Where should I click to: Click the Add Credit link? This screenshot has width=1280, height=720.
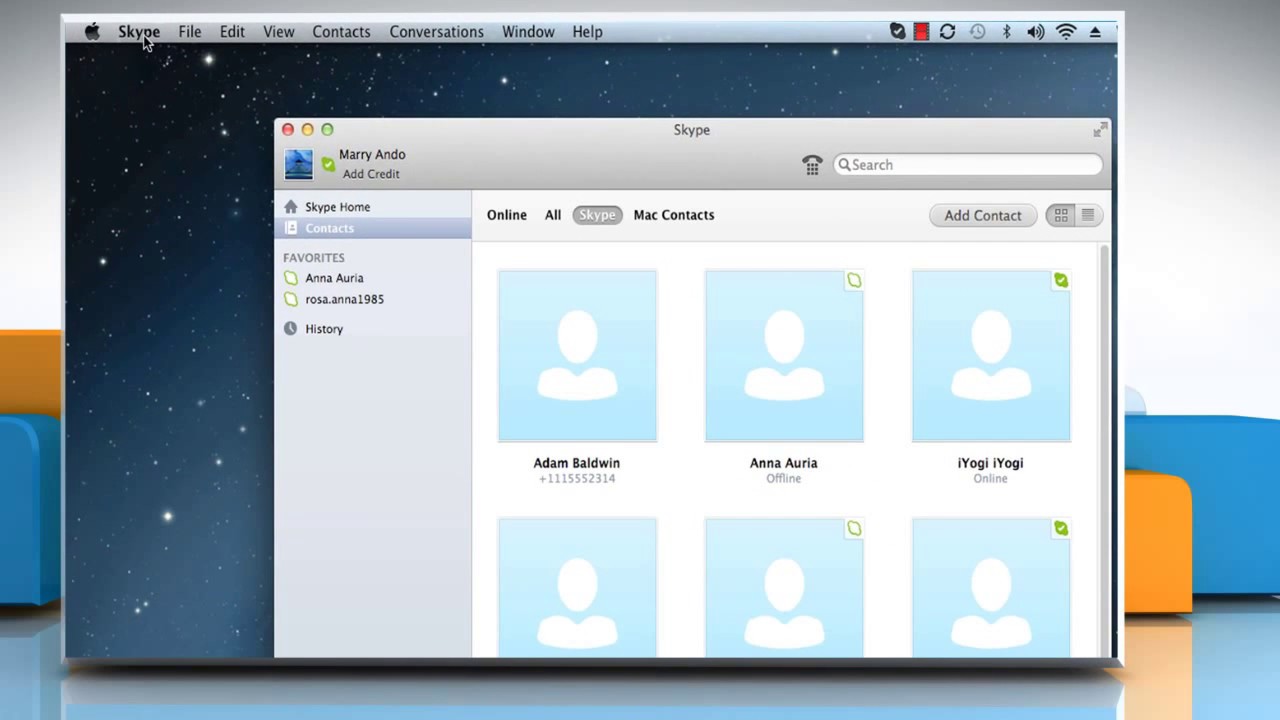tap(371, 174)
